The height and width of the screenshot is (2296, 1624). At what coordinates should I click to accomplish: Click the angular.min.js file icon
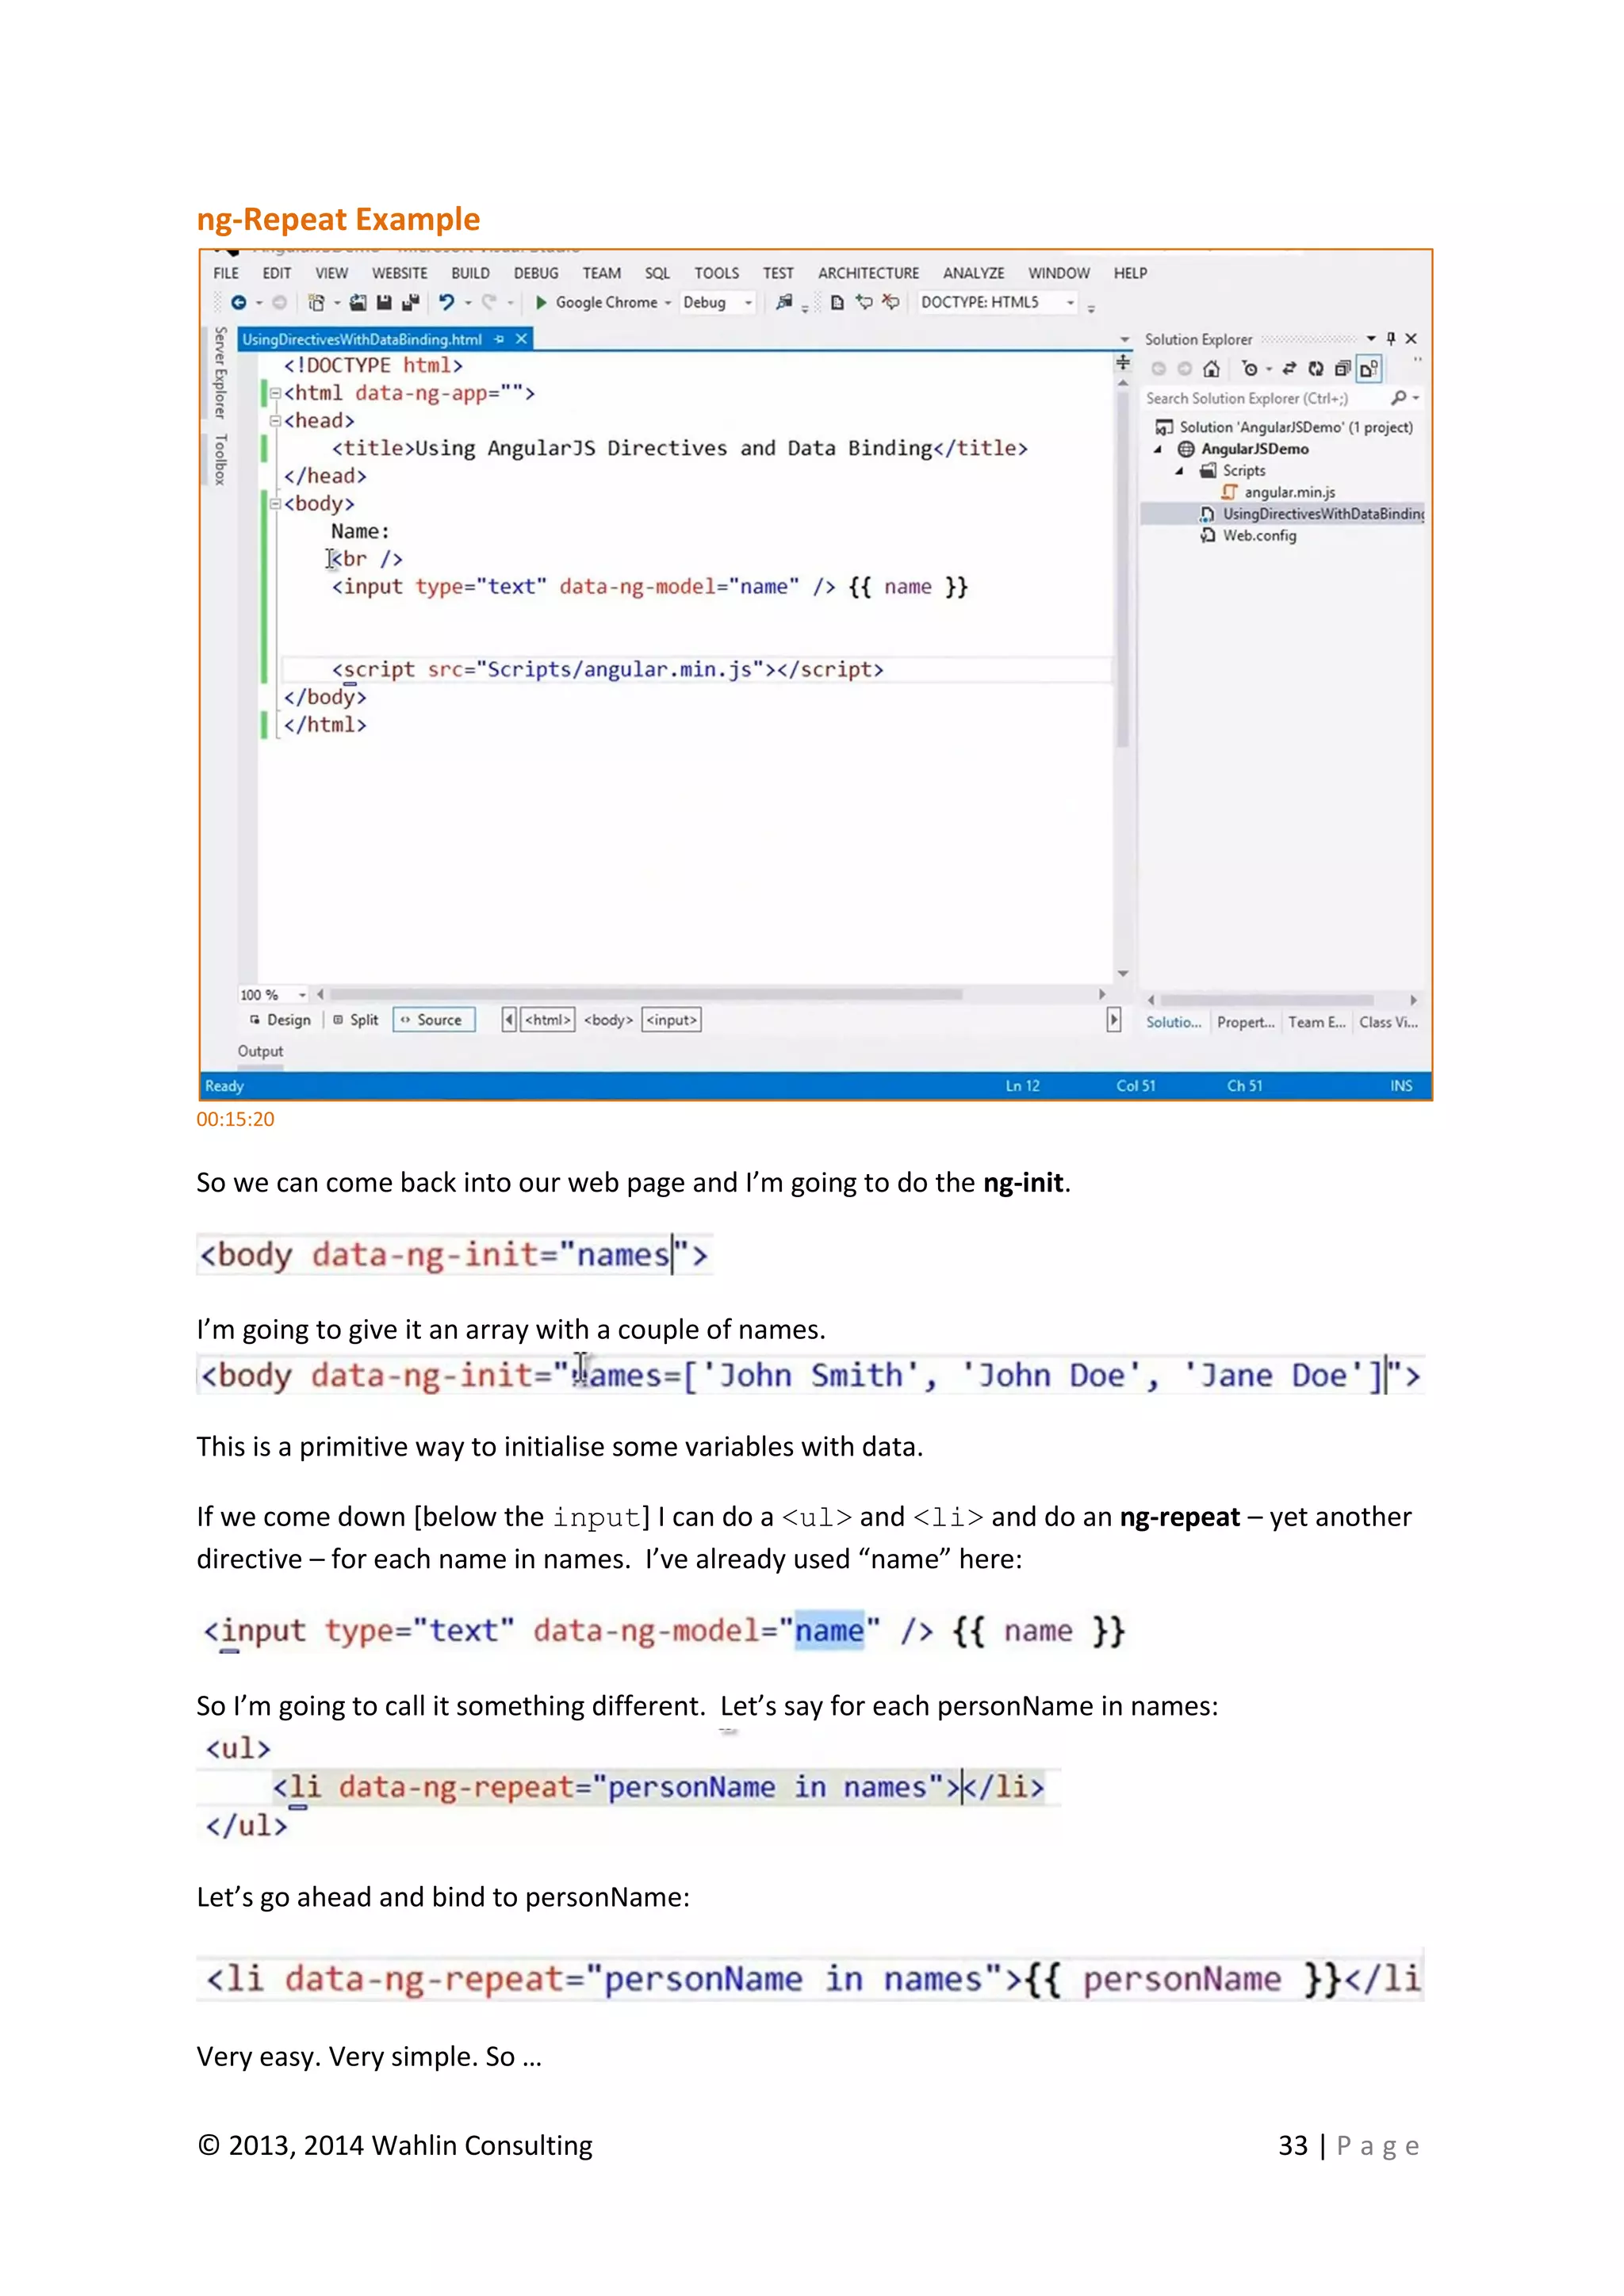coord(1229,492)
